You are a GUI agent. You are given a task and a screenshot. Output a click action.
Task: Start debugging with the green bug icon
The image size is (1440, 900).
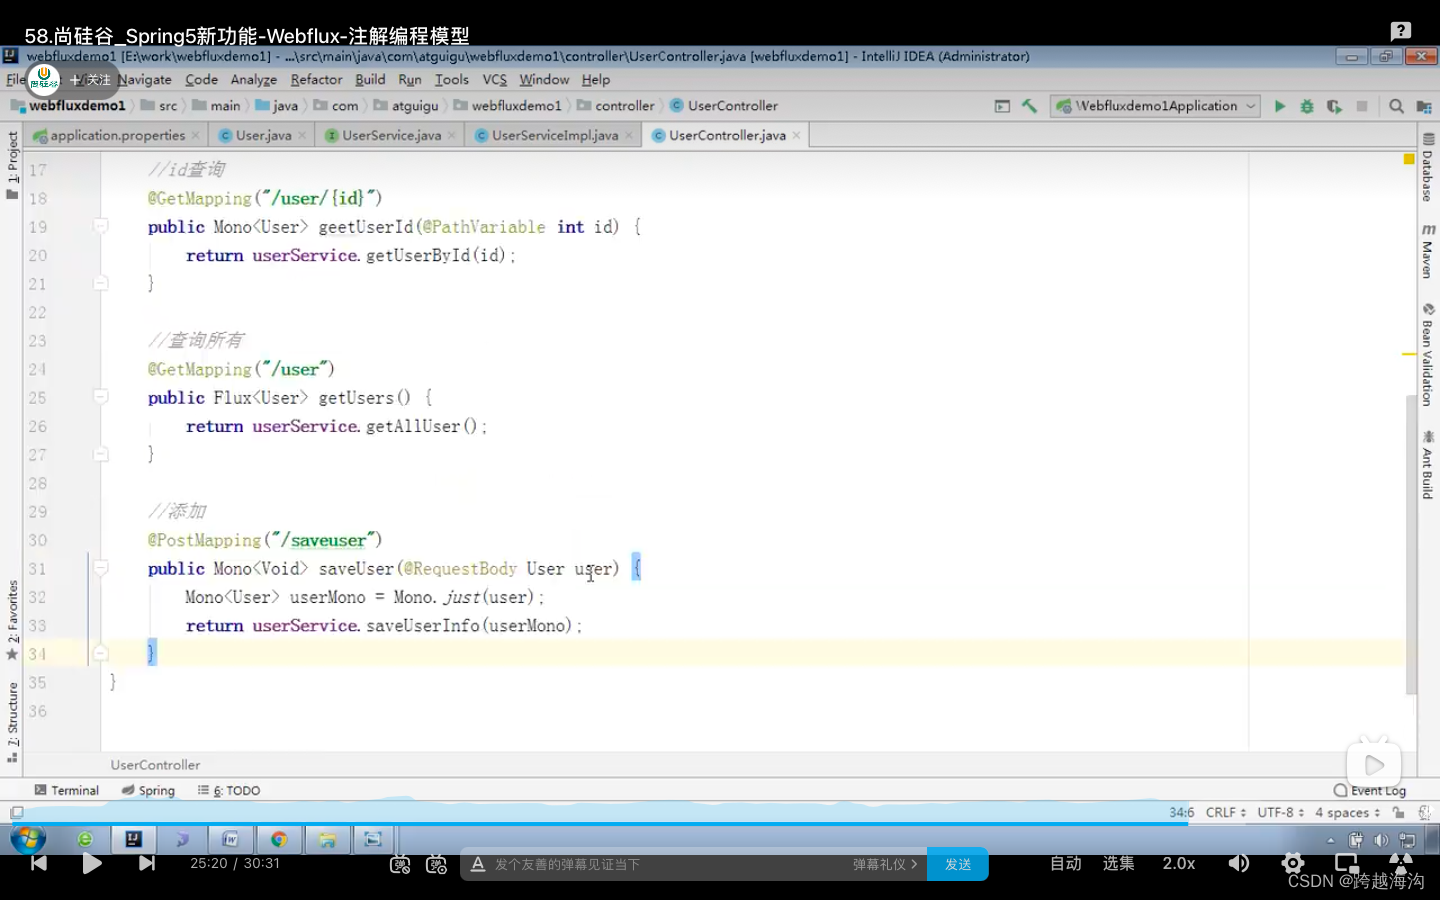coord(1306,106)
